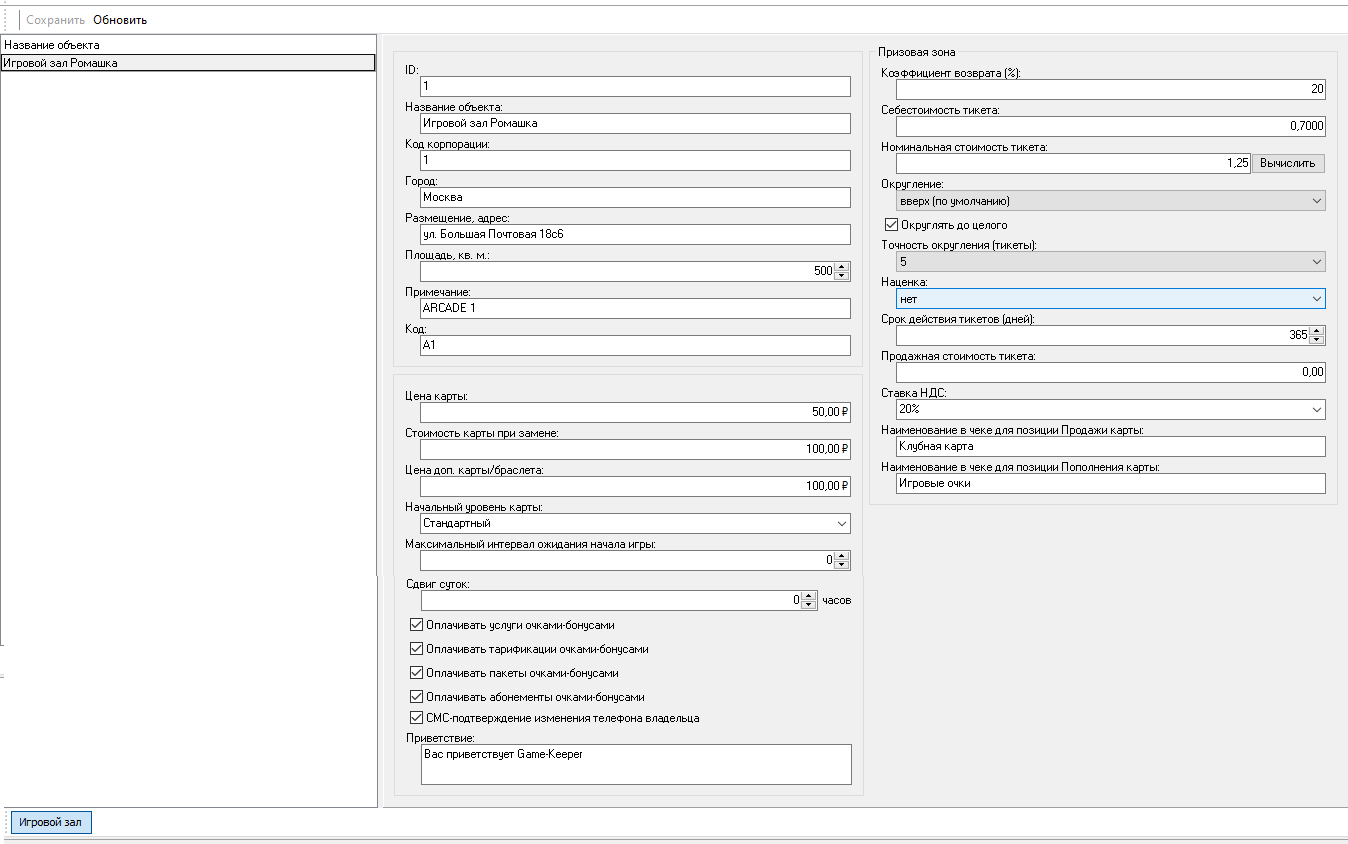The image size is (1348, 844).
Task: Toggle Оплачивать пакеты очками-бонусами checkbox
Action: [417, 673]
